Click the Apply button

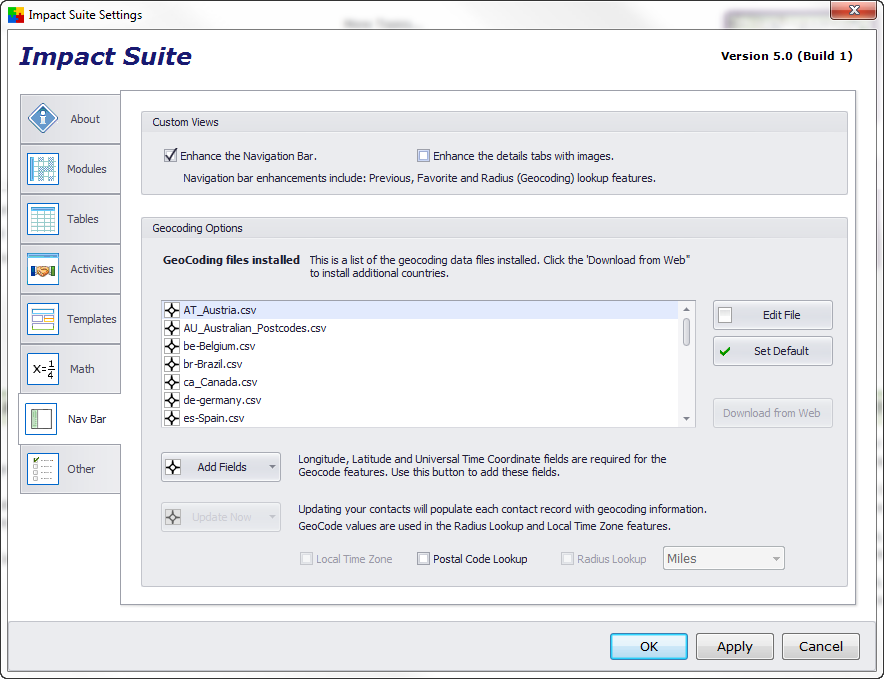point(735,646)
